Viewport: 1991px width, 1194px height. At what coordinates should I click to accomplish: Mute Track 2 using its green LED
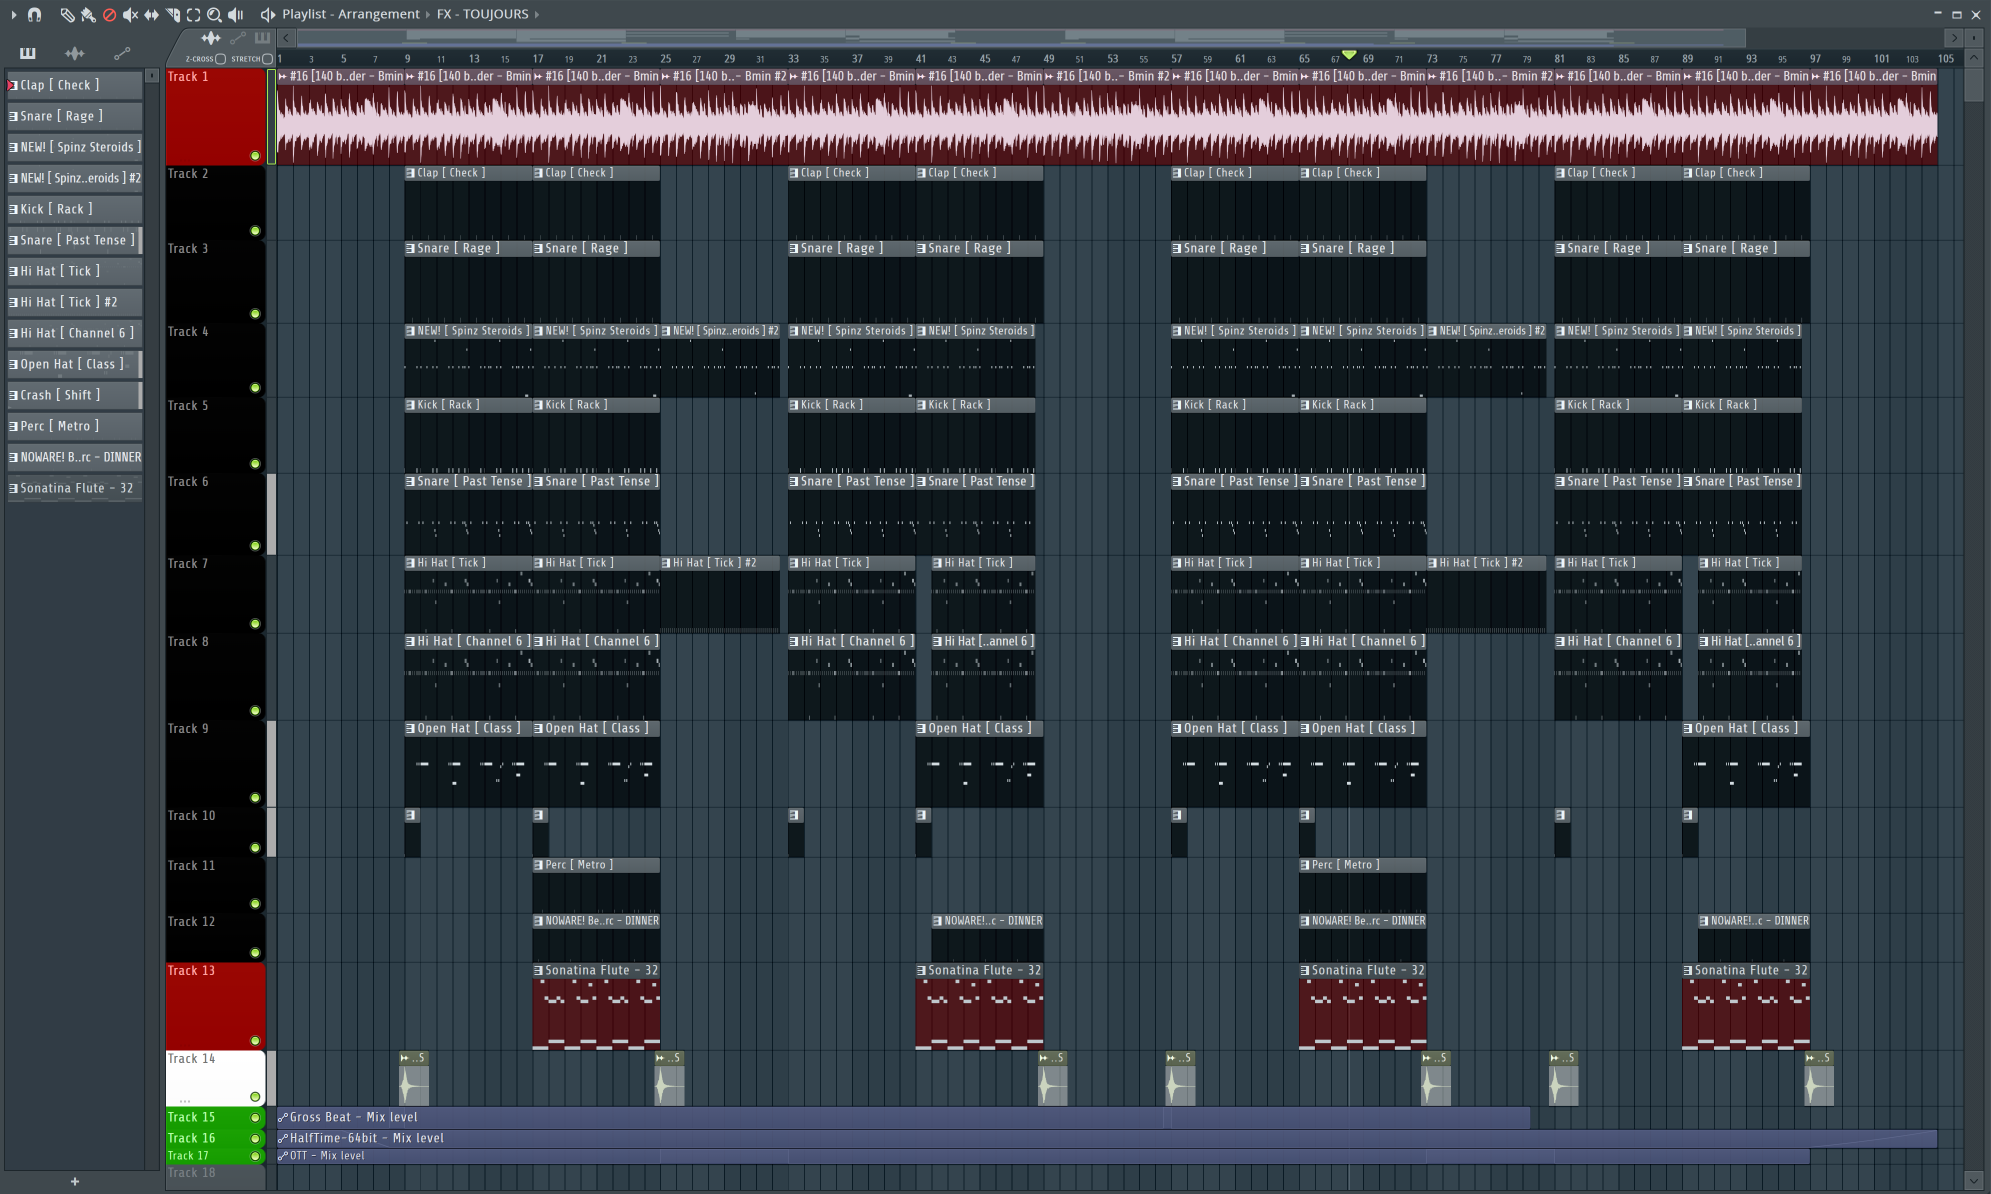(x=255, y=231)
